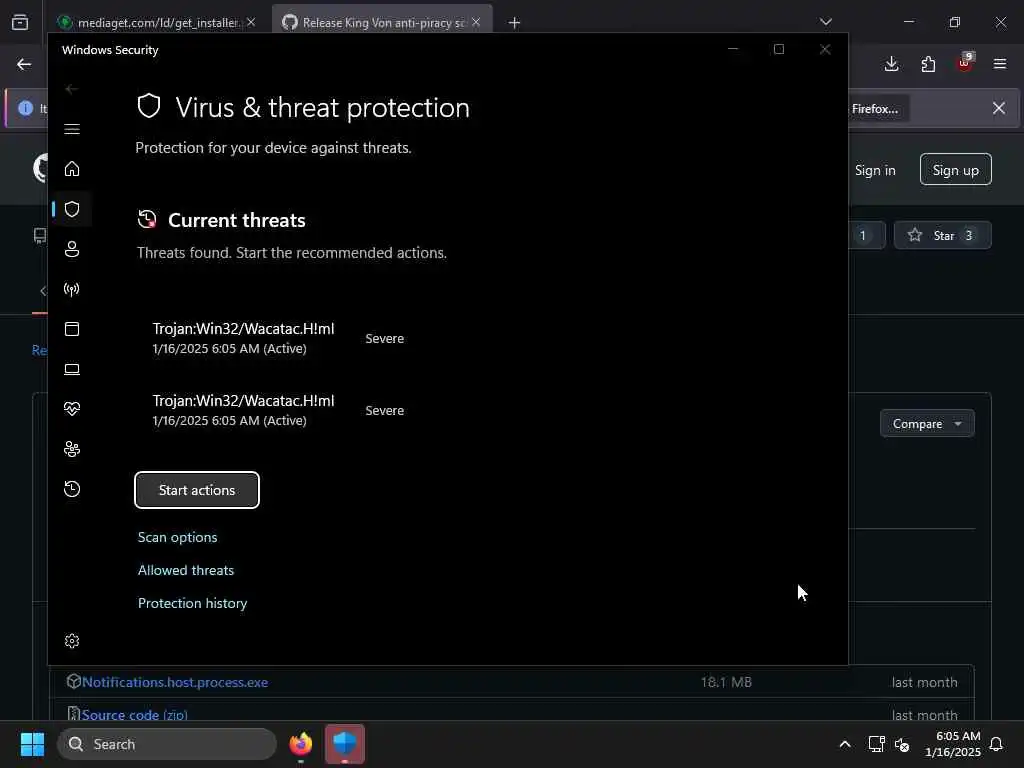Switch to the mediaget.com Firefox tab
The height and width of the screenshot is (768, 1024).
157,22
